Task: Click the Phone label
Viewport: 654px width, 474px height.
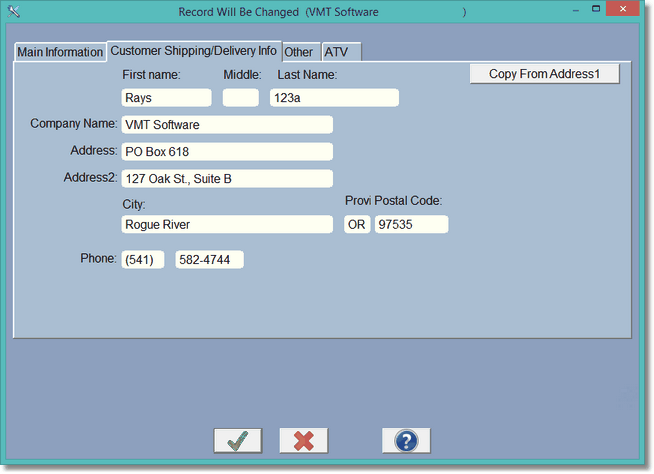Action: coord(98,258)
